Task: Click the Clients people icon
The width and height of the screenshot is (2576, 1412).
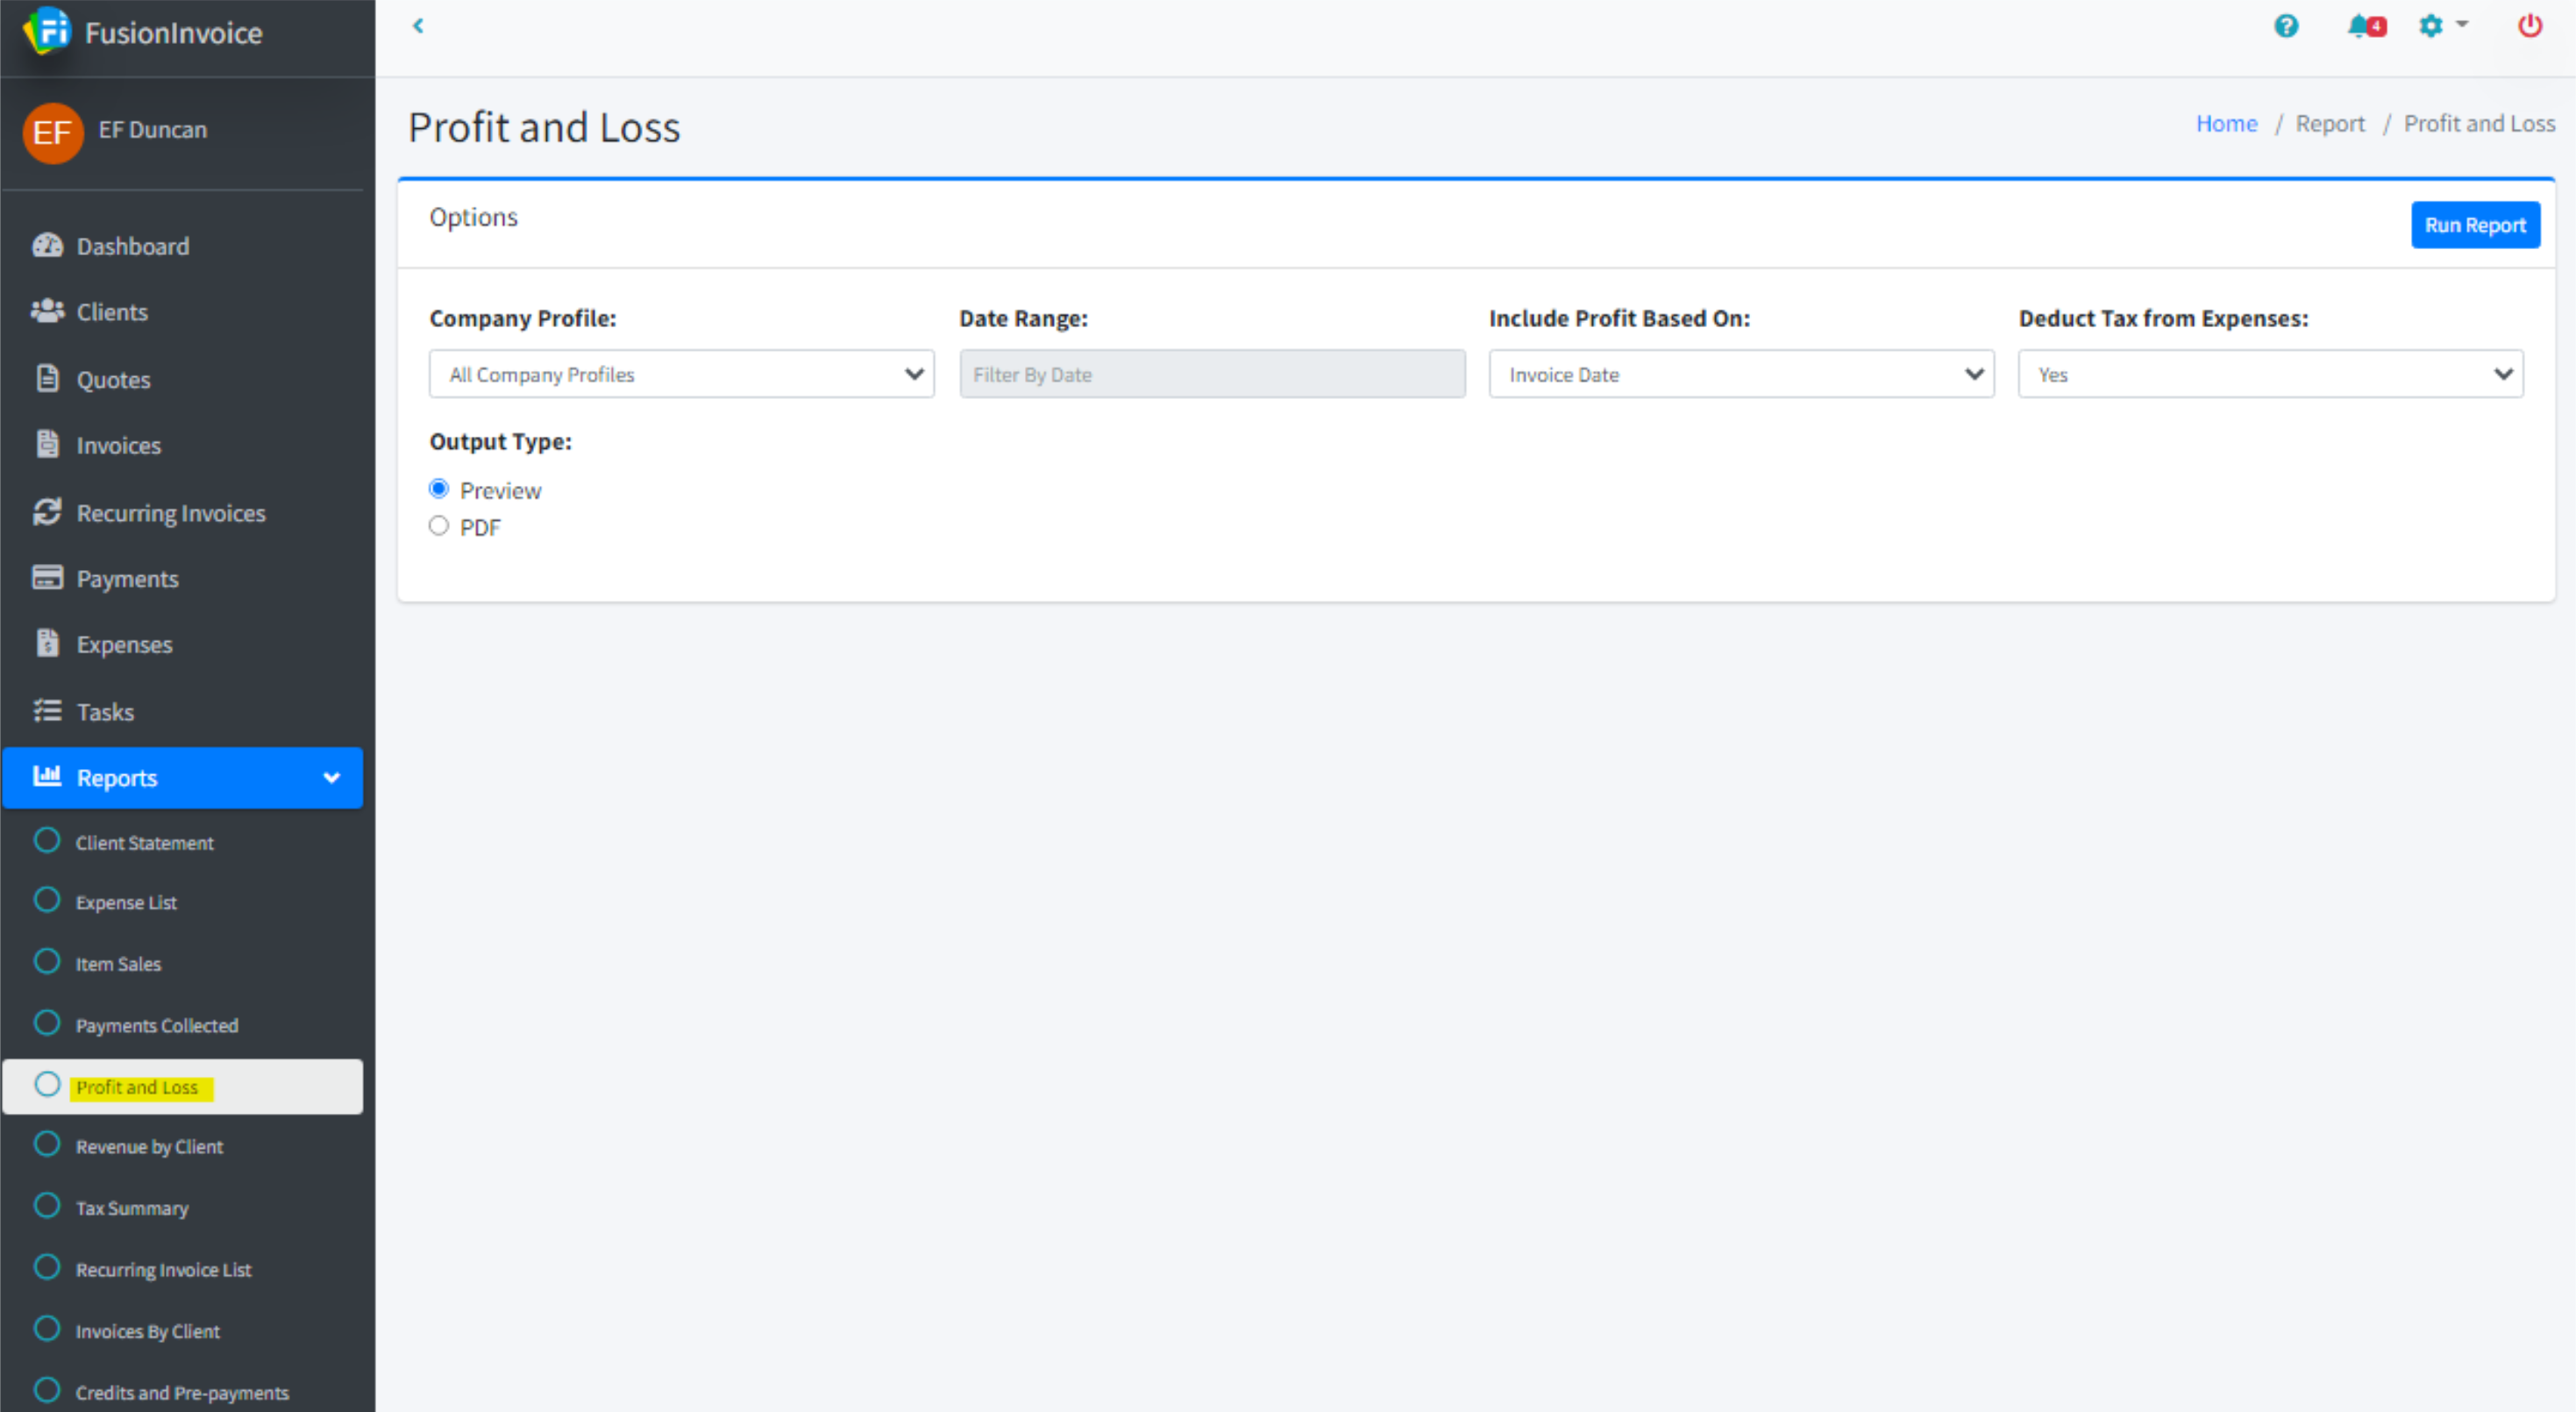Action: coord(47,311)
